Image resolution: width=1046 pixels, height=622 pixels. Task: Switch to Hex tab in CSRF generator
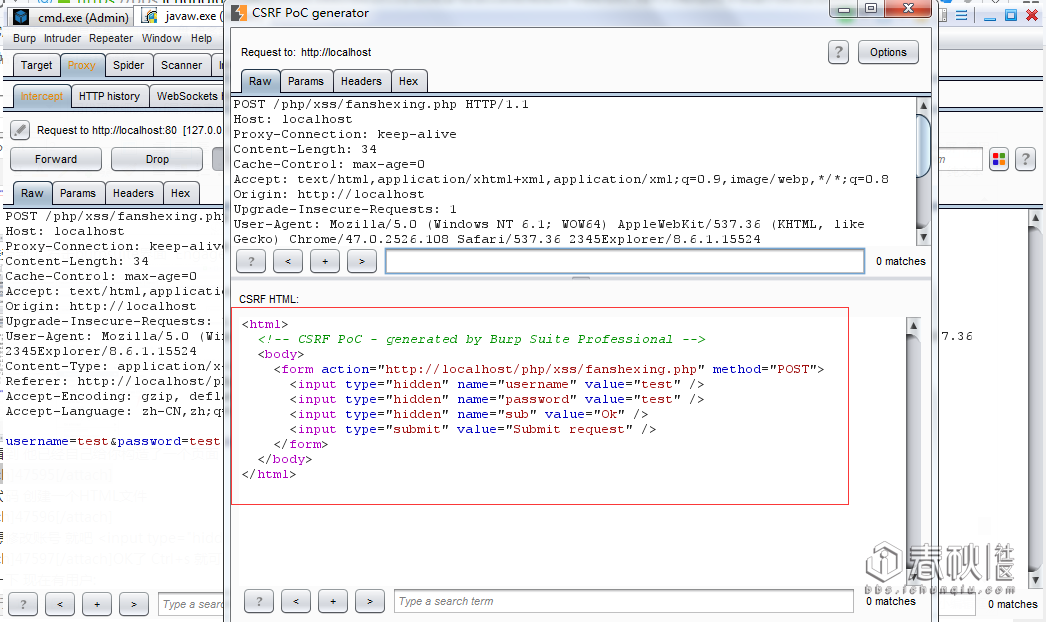pyautogui.click(x=408, y=81)
